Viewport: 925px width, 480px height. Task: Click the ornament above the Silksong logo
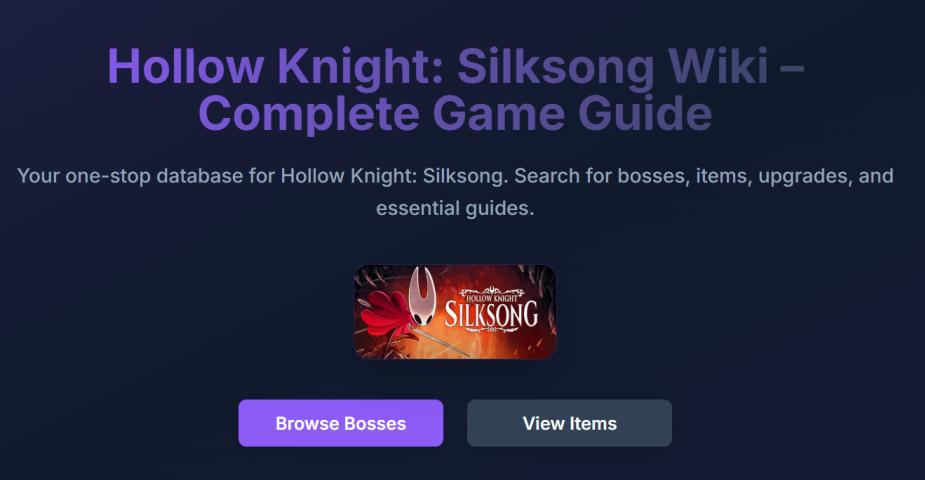pyautogui.click(x=491, y=291)
